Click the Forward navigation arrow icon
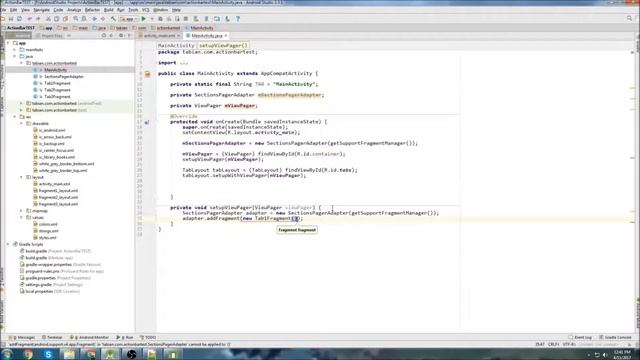Image resolution: width=640 pixels, height=360 pixels. 103,19
